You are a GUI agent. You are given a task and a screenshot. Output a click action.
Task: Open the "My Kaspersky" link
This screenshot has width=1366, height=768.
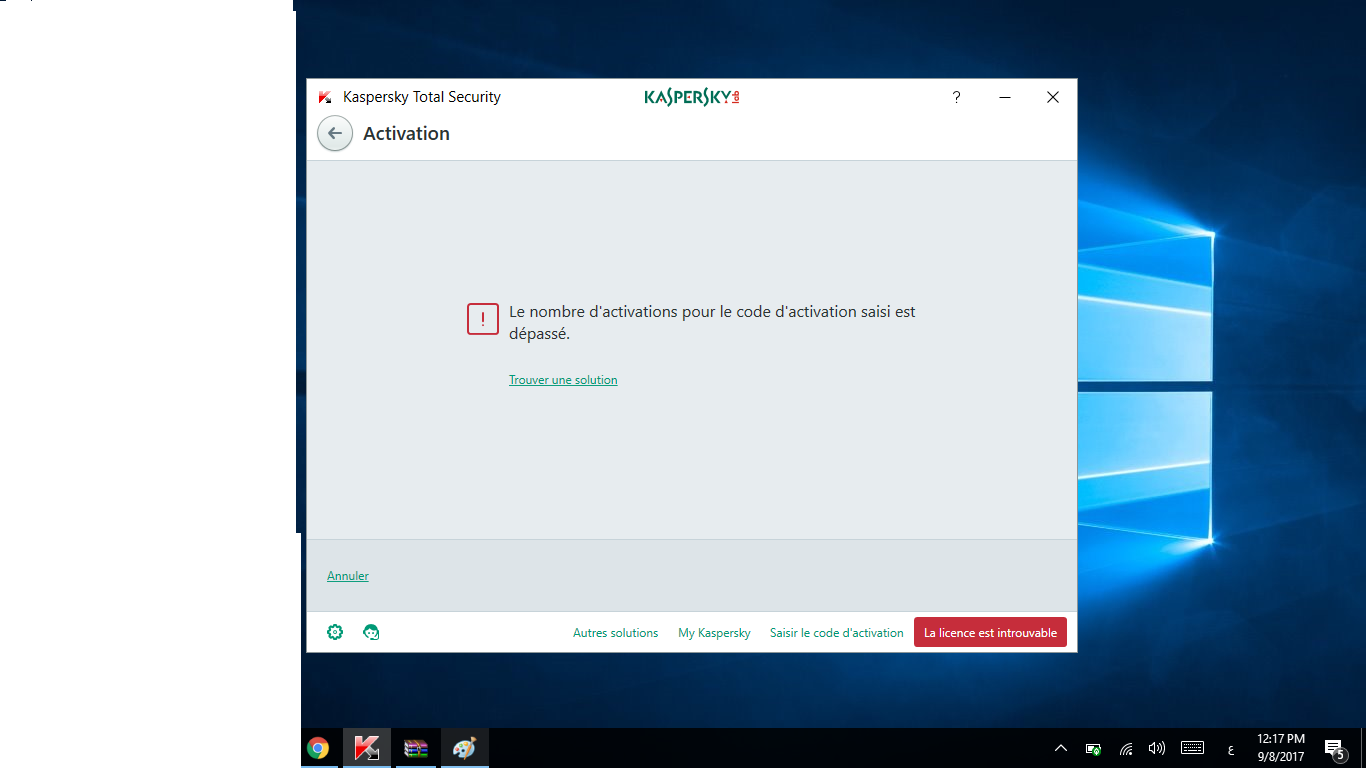click(x=714, y=633)
